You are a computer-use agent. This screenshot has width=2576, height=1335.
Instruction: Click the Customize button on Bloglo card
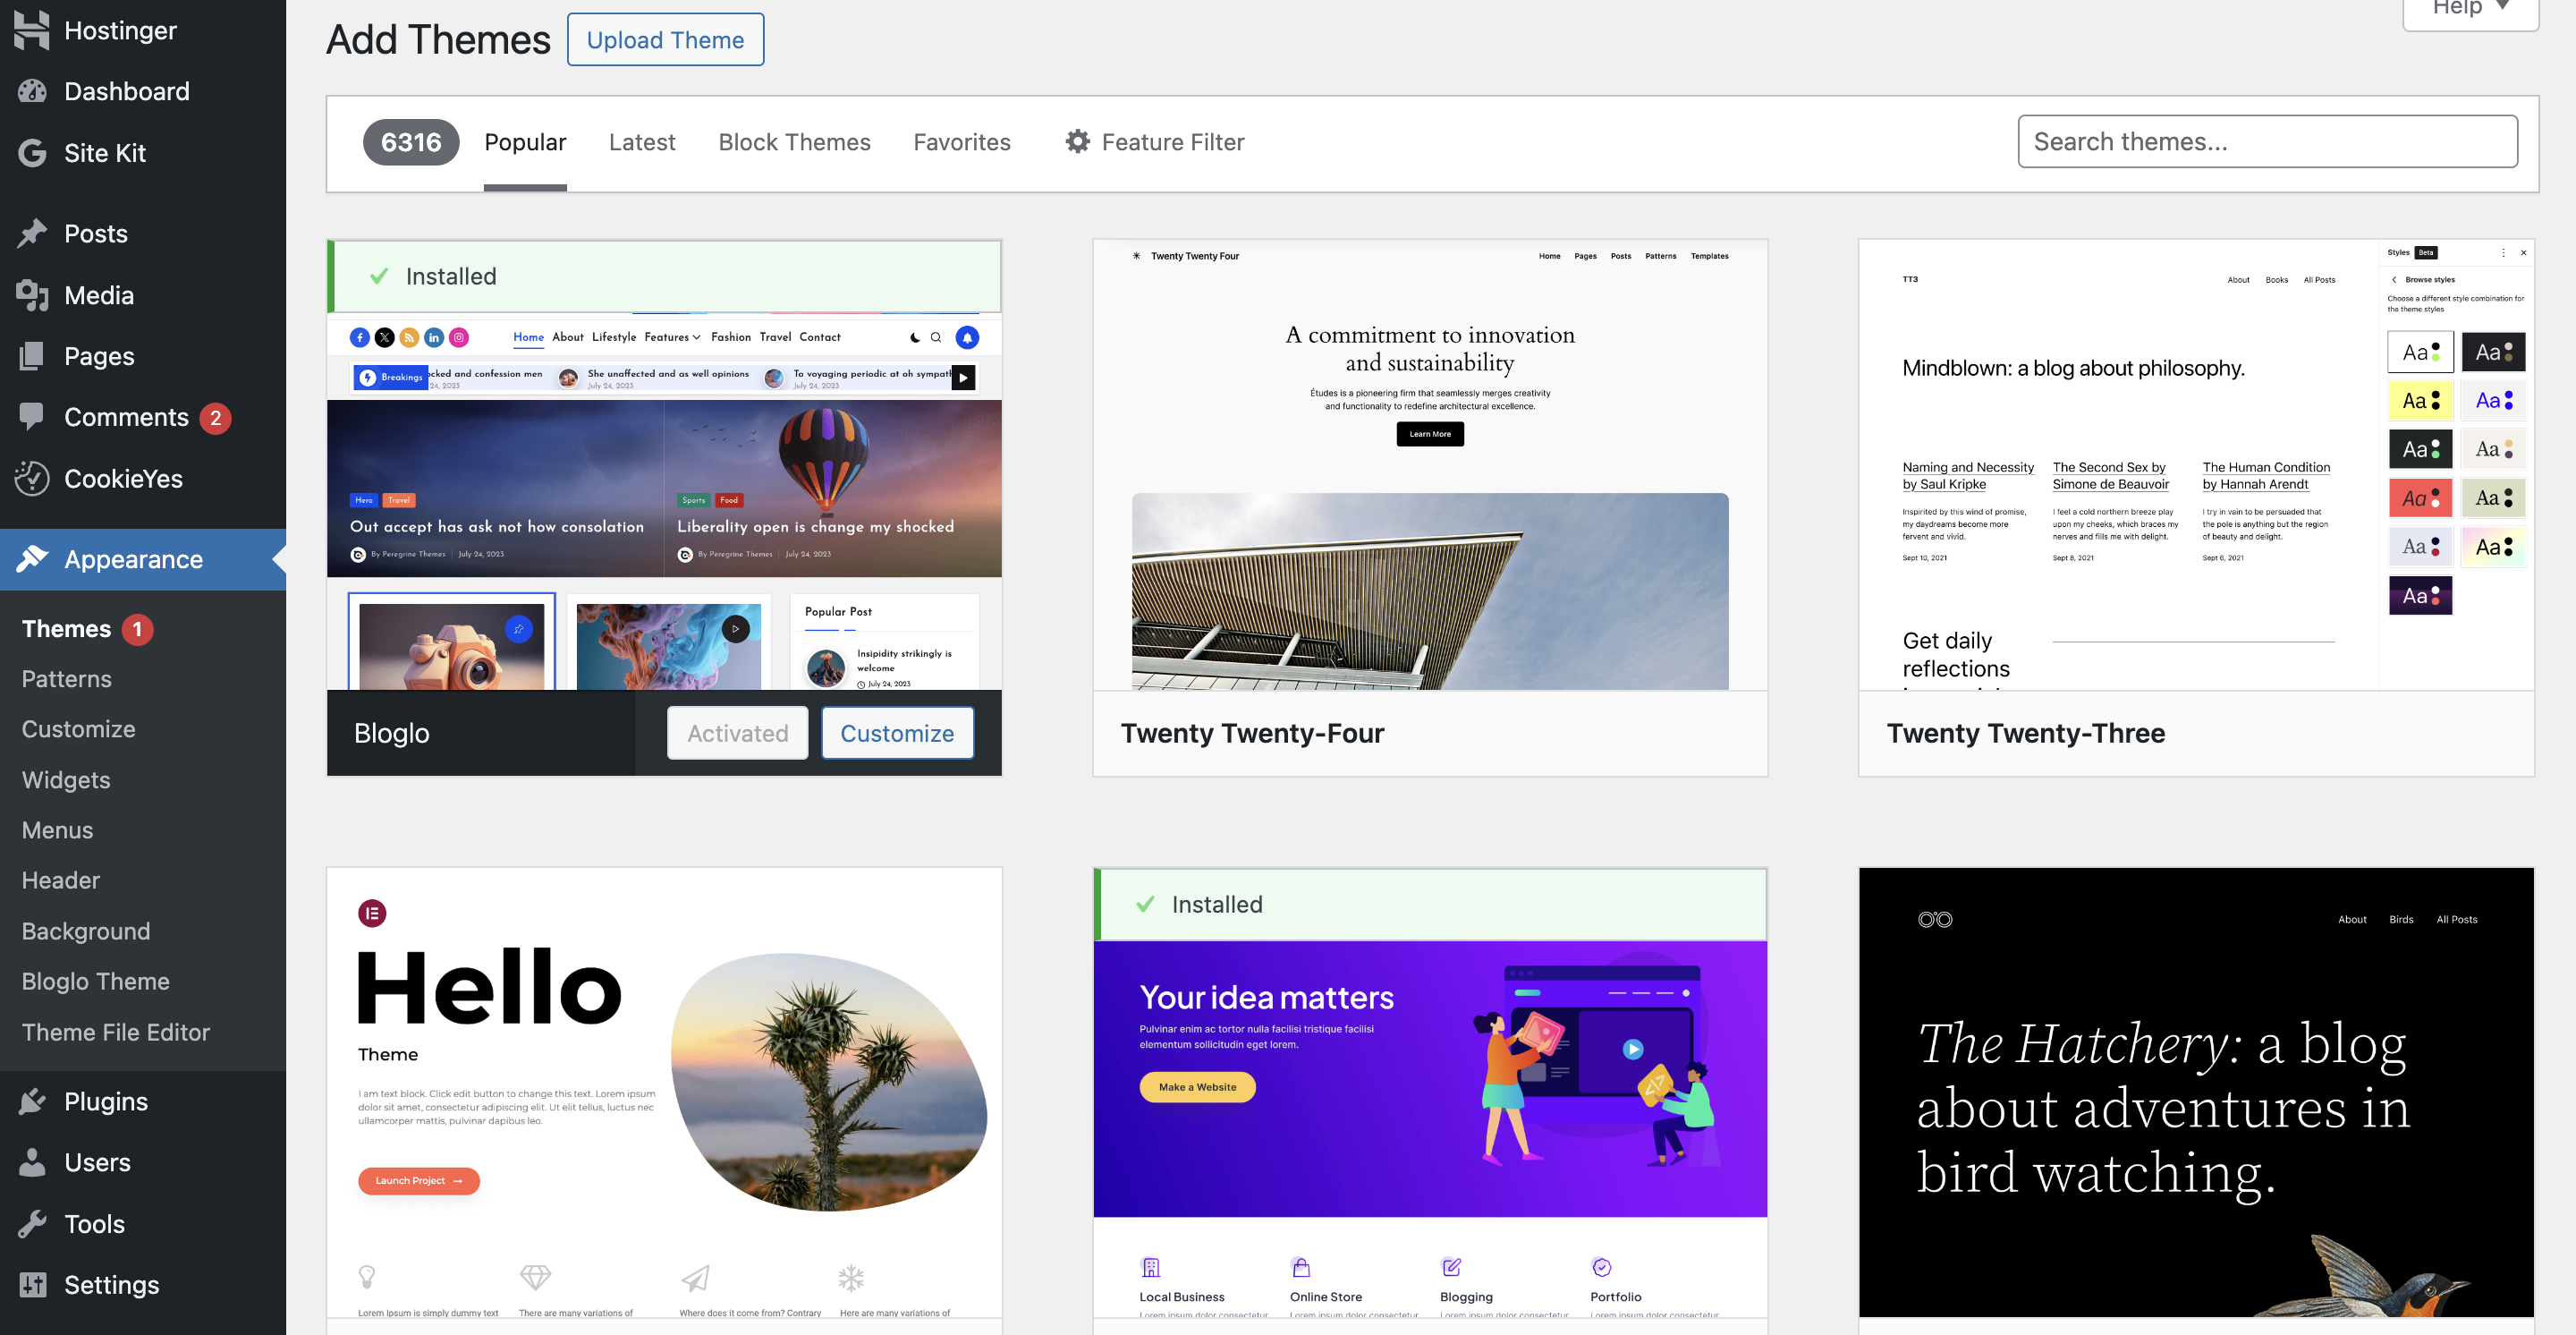897,733
